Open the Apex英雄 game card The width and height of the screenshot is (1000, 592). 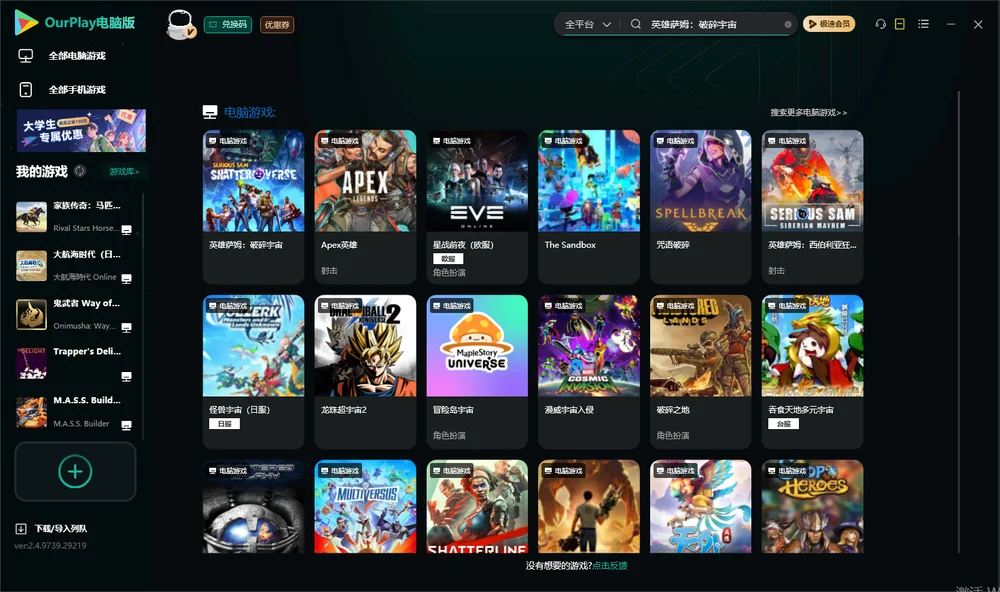pos(365,207)
